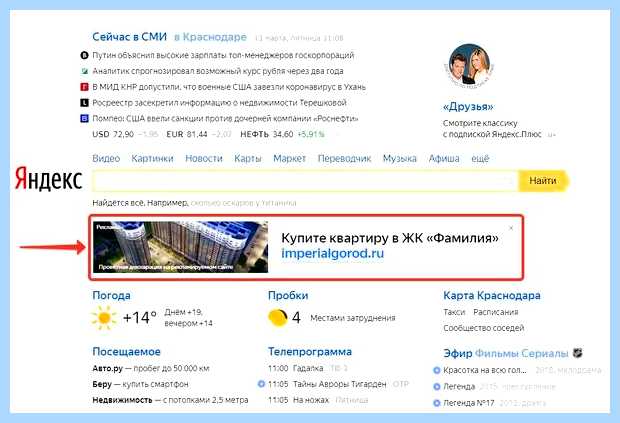Open the в Краснодаре news link
The image size is (620, 423).
click(x=210, y=37)
